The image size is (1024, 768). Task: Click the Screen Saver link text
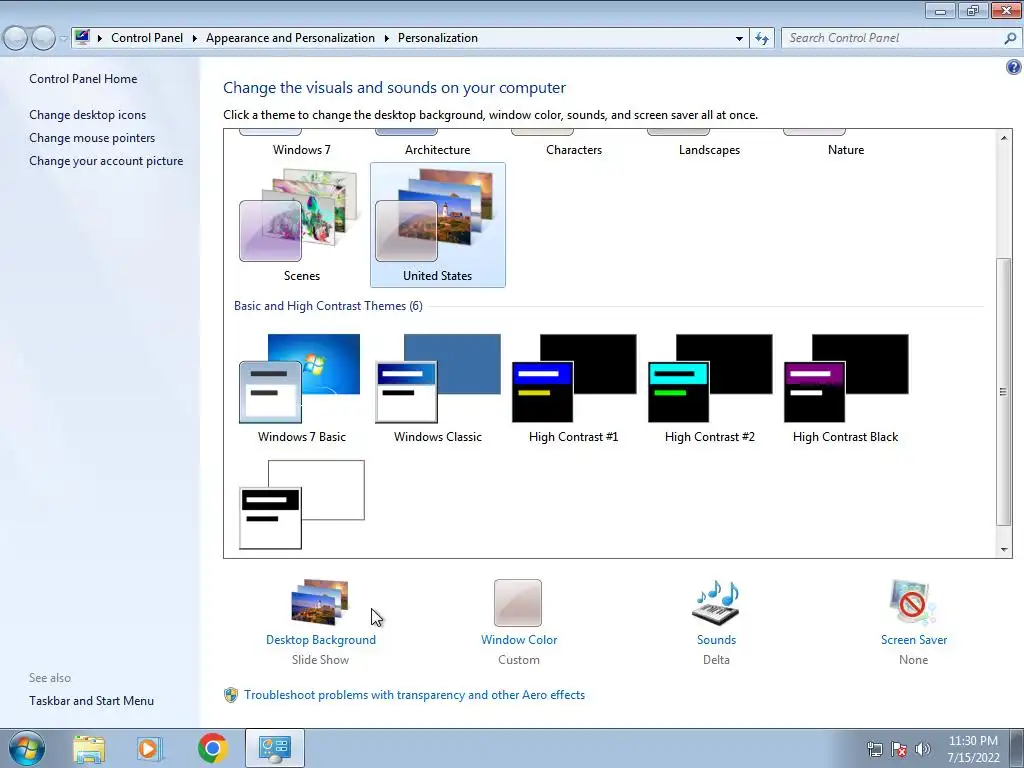click(x=914, y=640)
